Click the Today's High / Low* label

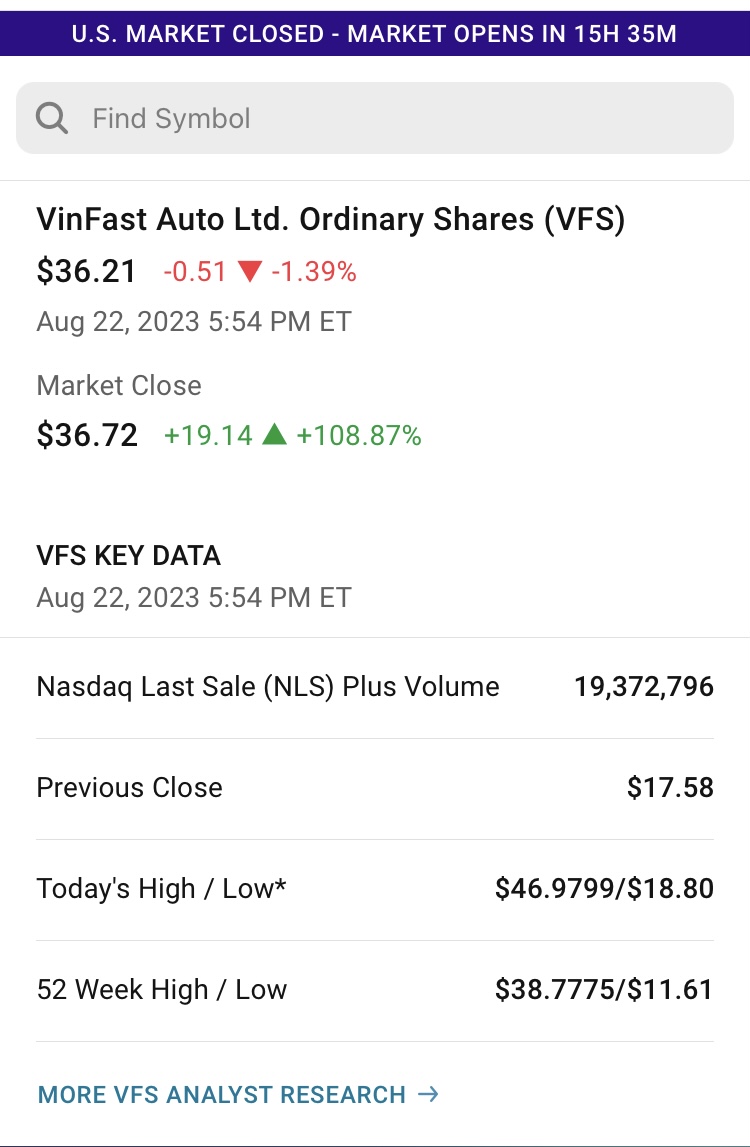point(161,889)
